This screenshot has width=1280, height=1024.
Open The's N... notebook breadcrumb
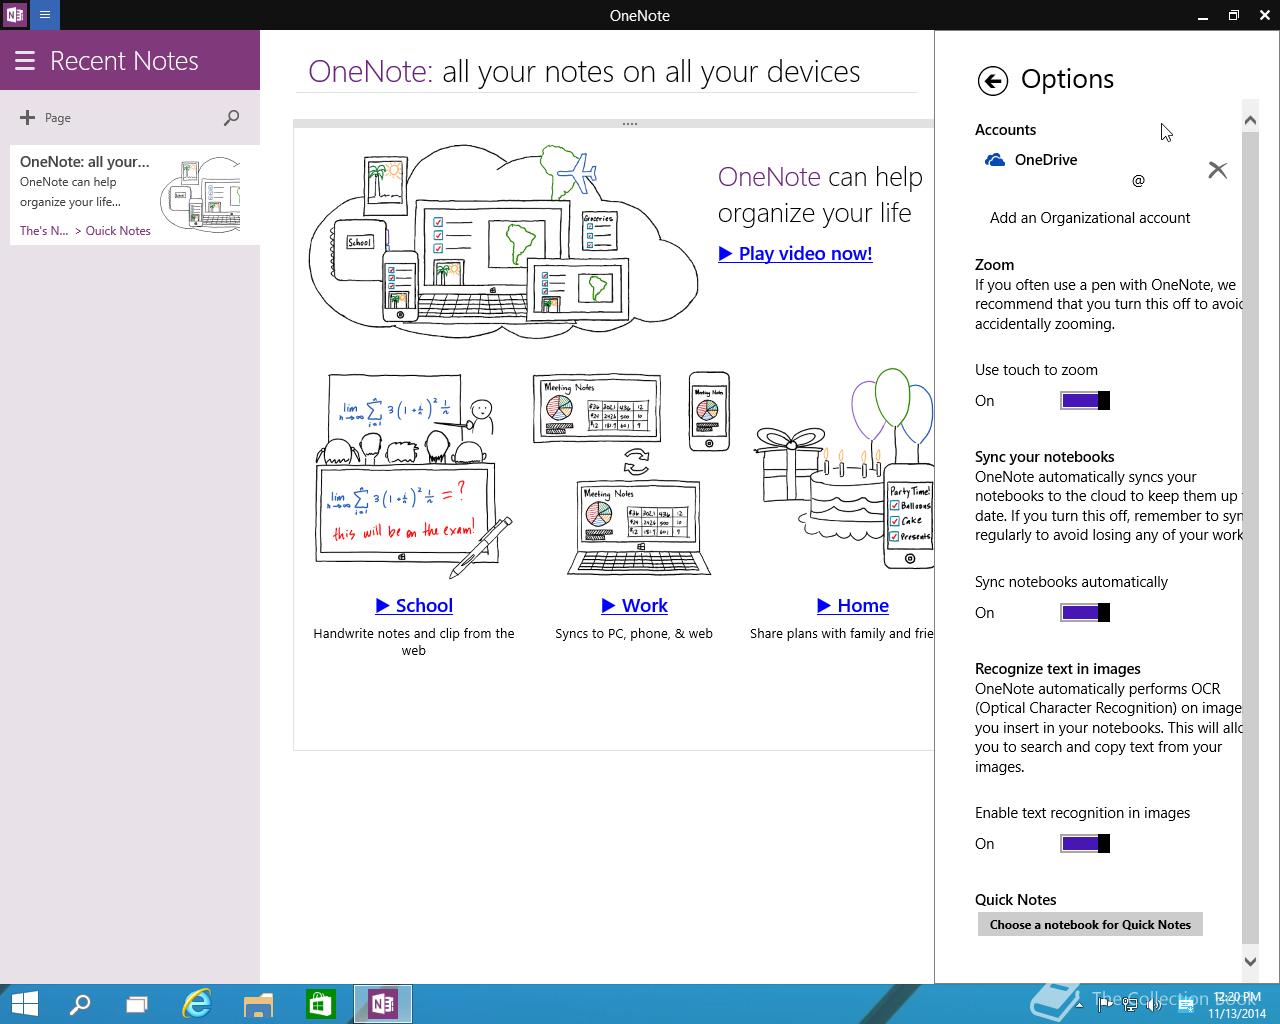[x=44, y=231]
